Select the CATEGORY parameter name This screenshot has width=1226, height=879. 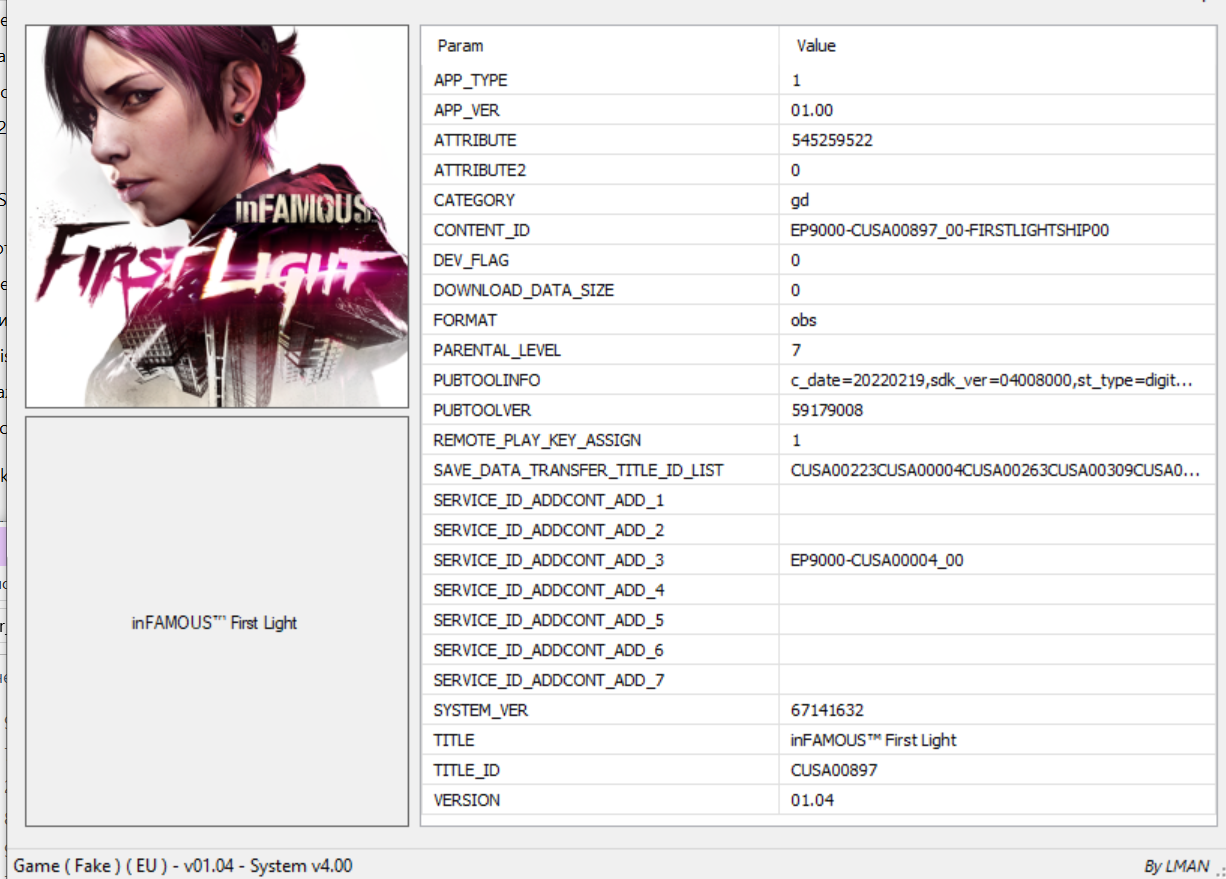474,200
